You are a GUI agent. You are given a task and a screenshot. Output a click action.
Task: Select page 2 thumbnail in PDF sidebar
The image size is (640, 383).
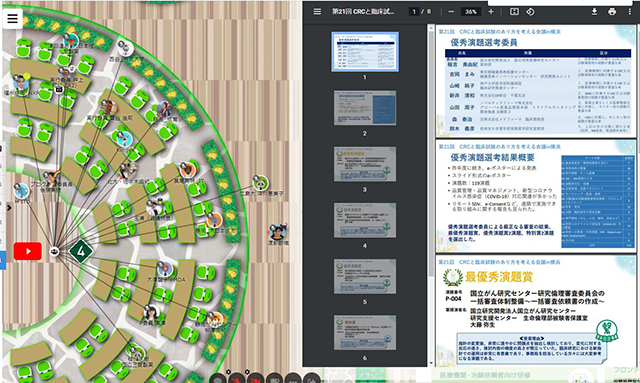365,108
